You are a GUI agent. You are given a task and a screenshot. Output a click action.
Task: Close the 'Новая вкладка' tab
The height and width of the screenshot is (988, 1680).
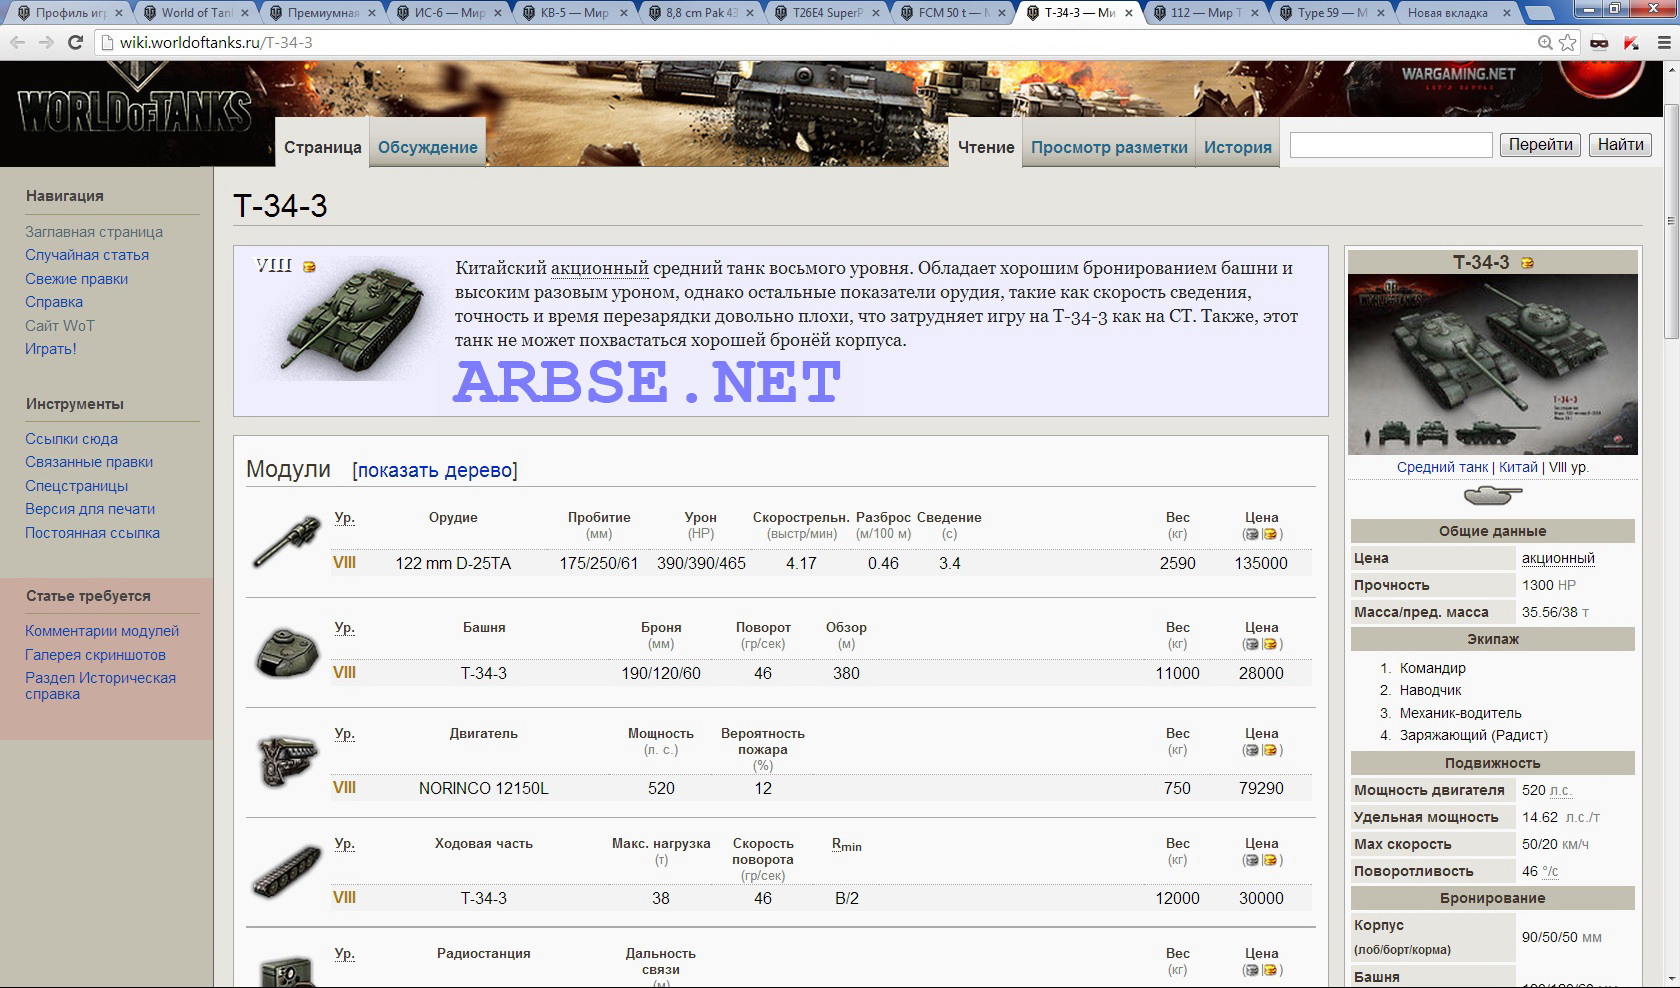coord(1506,13)
